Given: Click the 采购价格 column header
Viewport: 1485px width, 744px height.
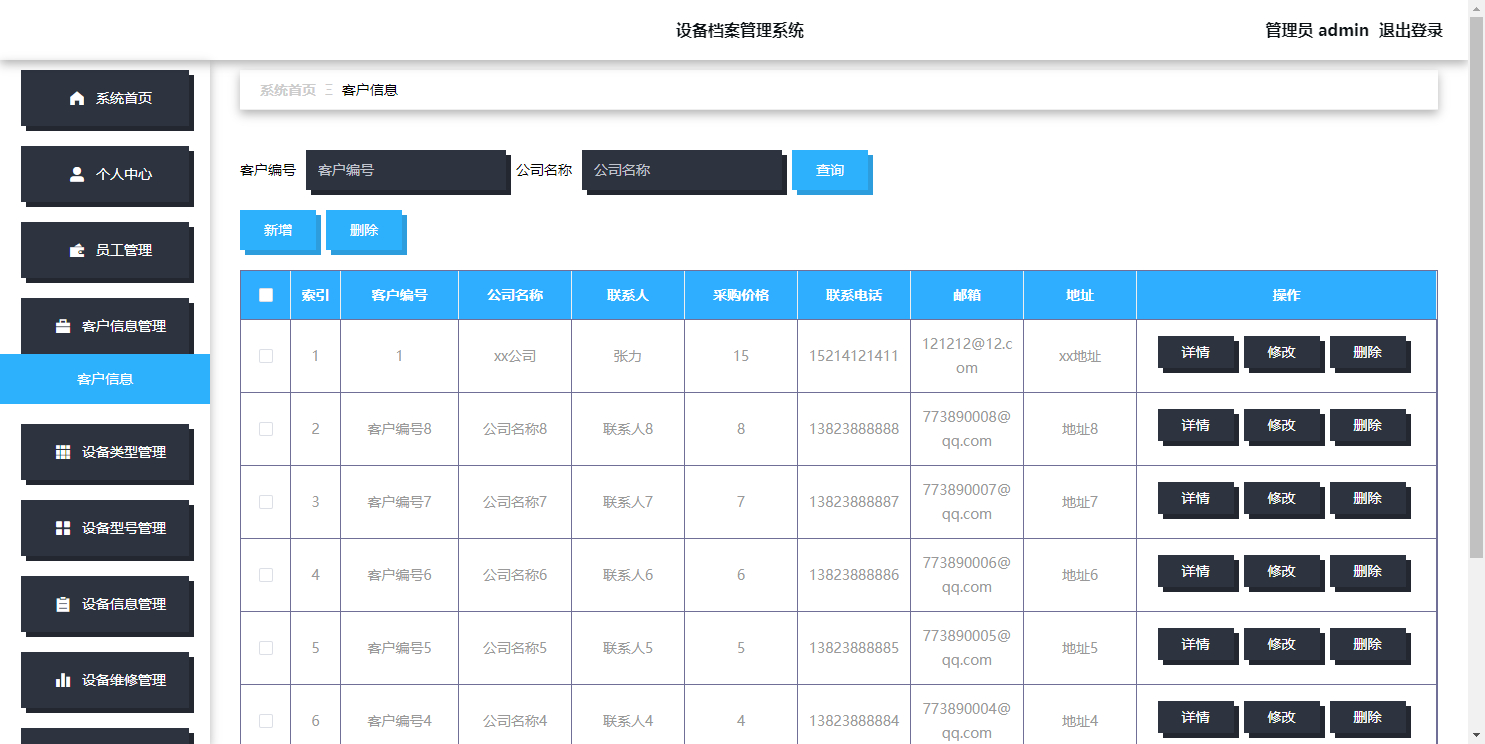Looking at the screenshot, I should point(741,295).
